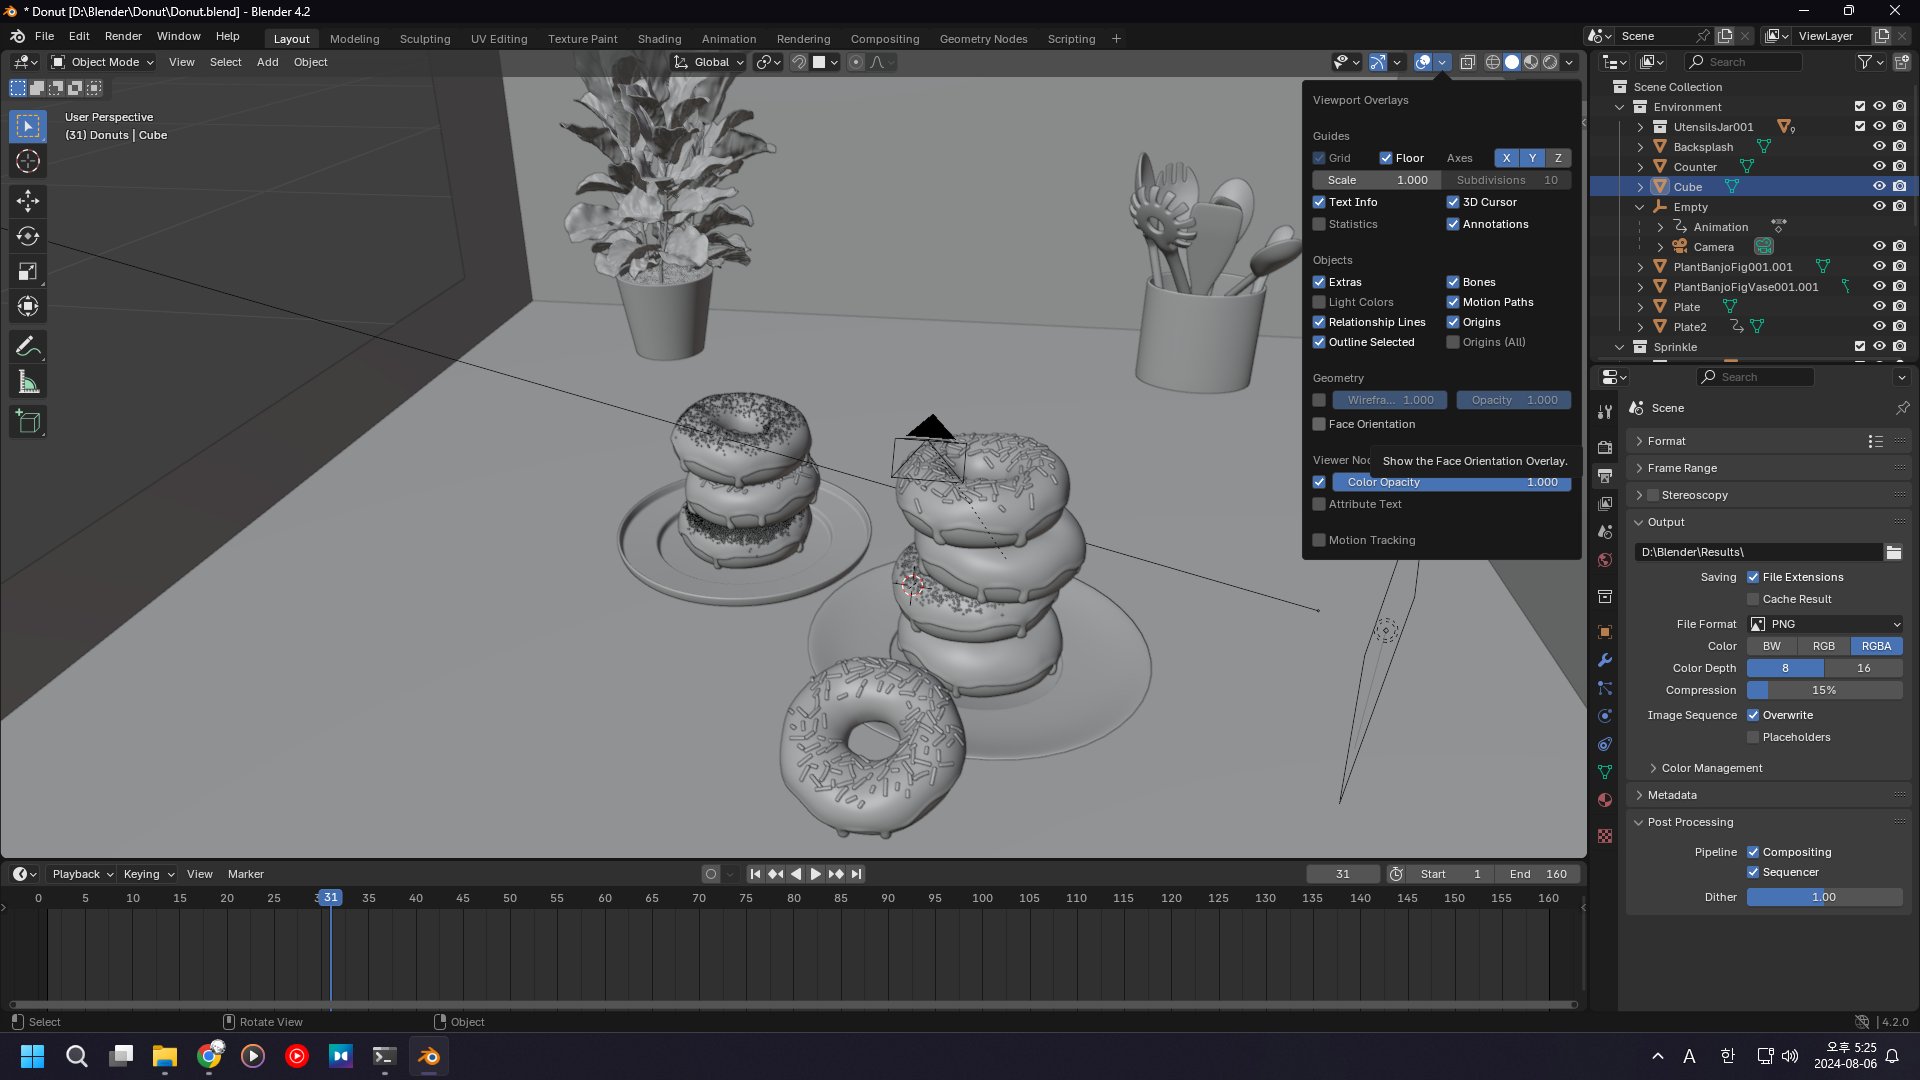Select the Move tool in the toolbar
Image resolution: width=1920 pixels, height=1080 pixels.
[28, 201]
